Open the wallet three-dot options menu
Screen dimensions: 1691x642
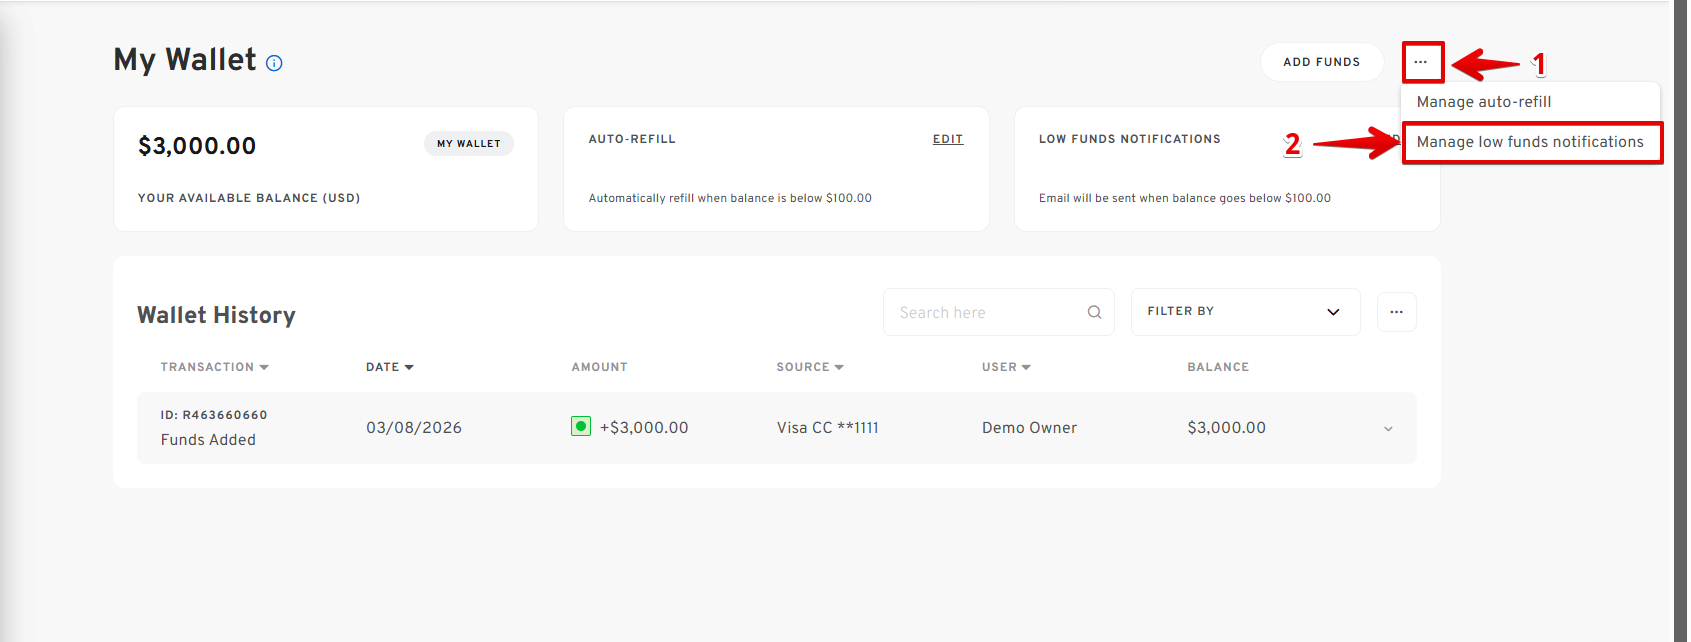click(1421, 62)
